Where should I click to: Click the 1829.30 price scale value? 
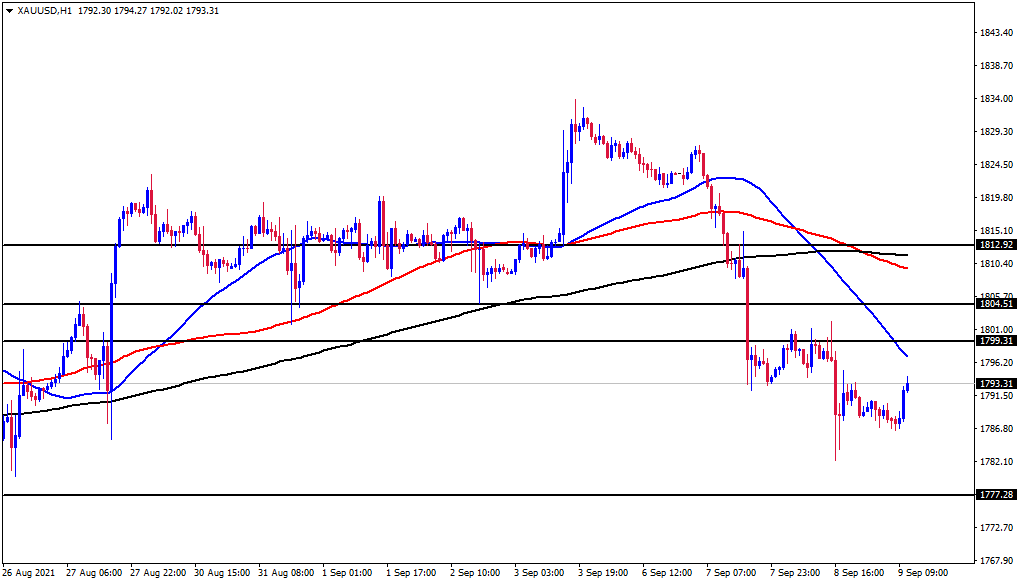(997, 131)
